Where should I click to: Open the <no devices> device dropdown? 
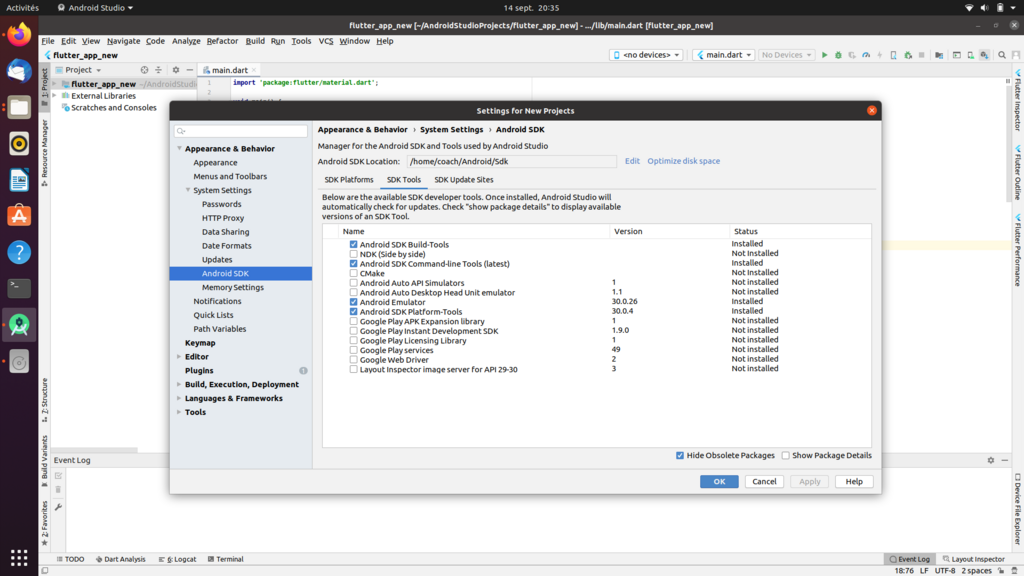[x=647, y=55]
